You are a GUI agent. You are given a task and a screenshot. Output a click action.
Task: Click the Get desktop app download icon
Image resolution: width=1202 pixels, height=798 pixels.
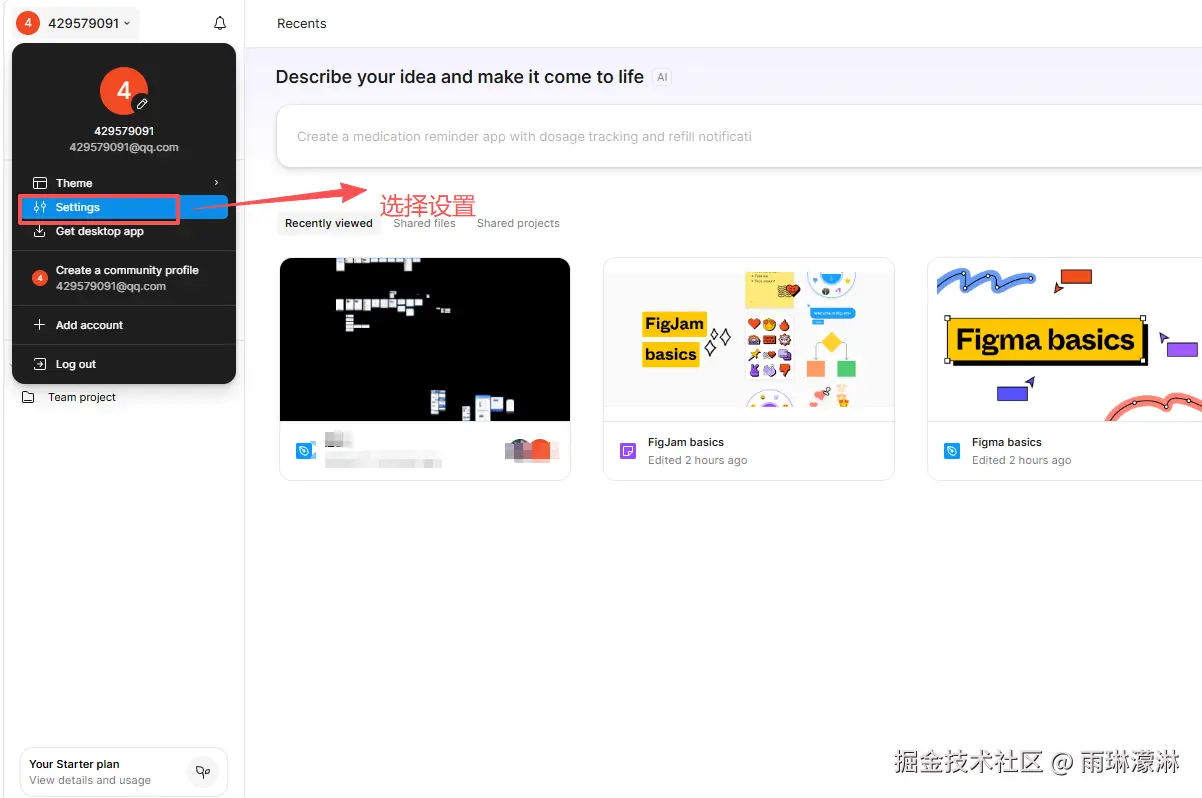click(x=40, y=231)
